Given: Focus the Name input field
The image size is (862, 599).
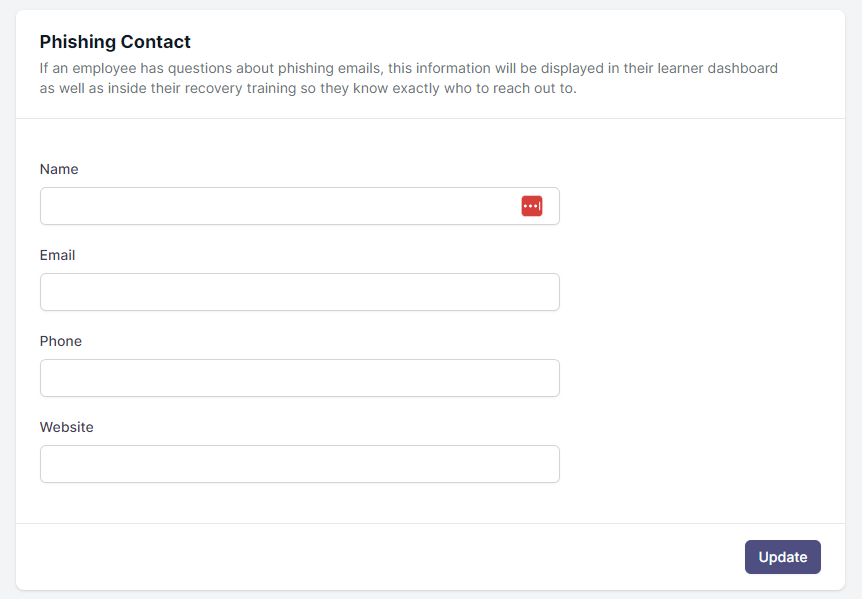Looking at the screenshot, I should [x=300, y=206].
